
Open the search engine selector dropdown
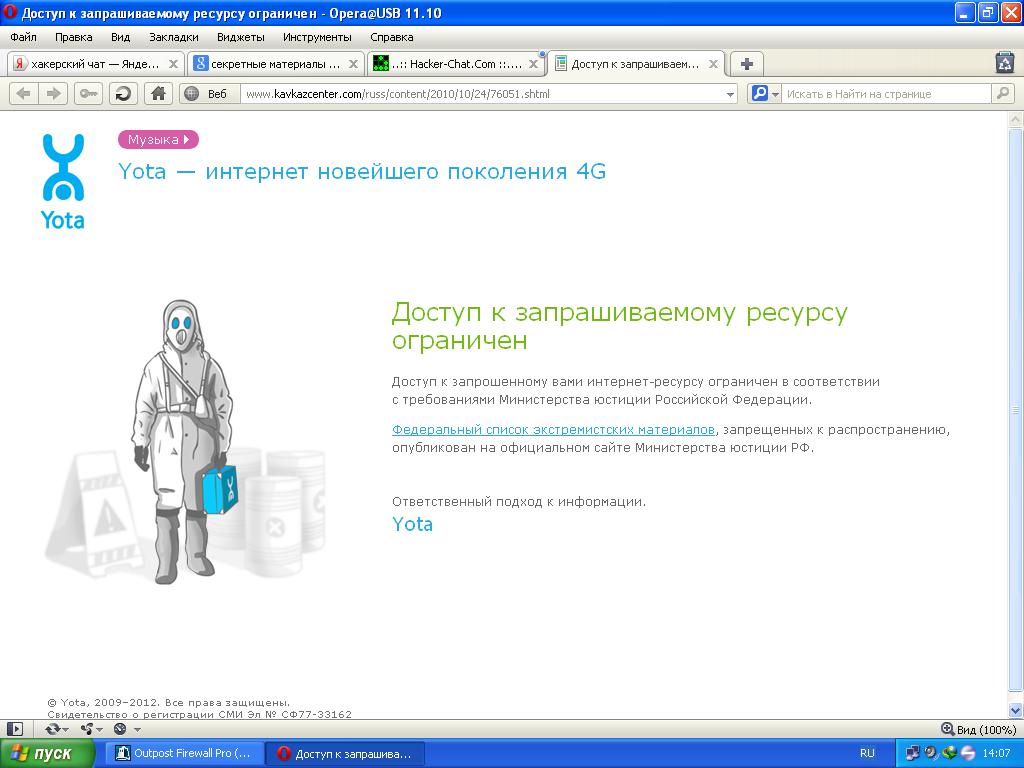pyautogui.click(x=776, y=95)
